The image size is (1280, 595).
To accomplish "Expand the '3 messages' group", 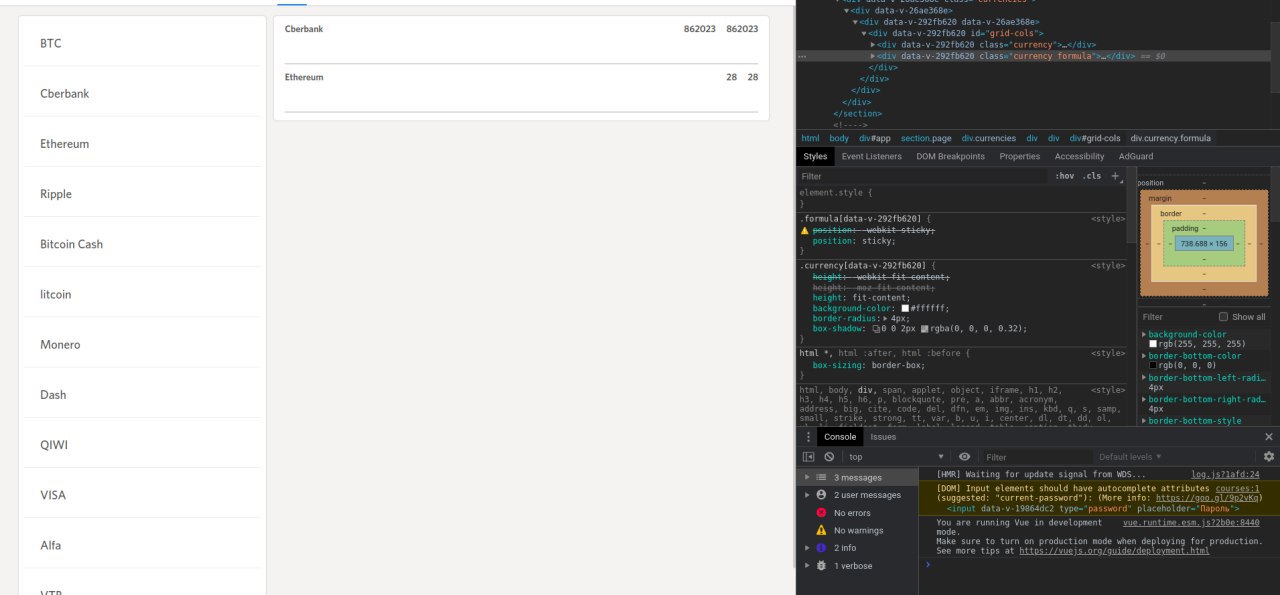I will [x=807, y=478].
